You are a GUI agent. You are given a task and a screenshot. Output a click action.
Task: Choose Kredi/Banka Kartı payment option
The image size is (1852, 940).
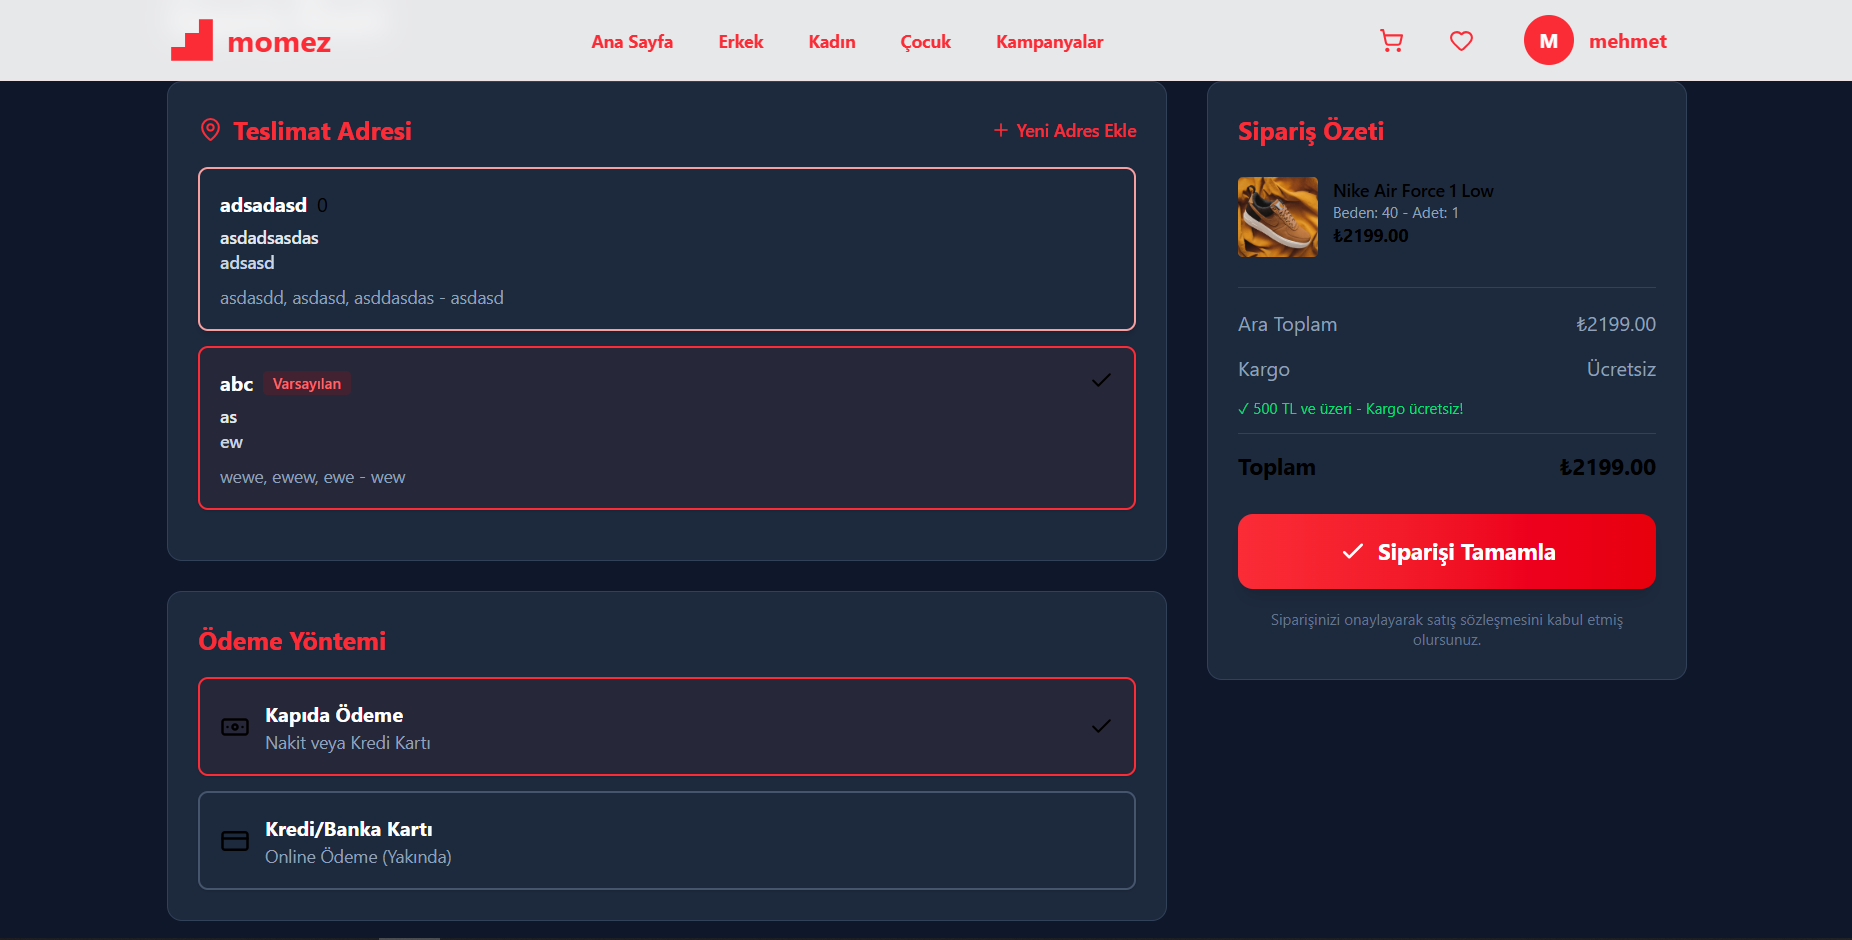pos(666,841)
